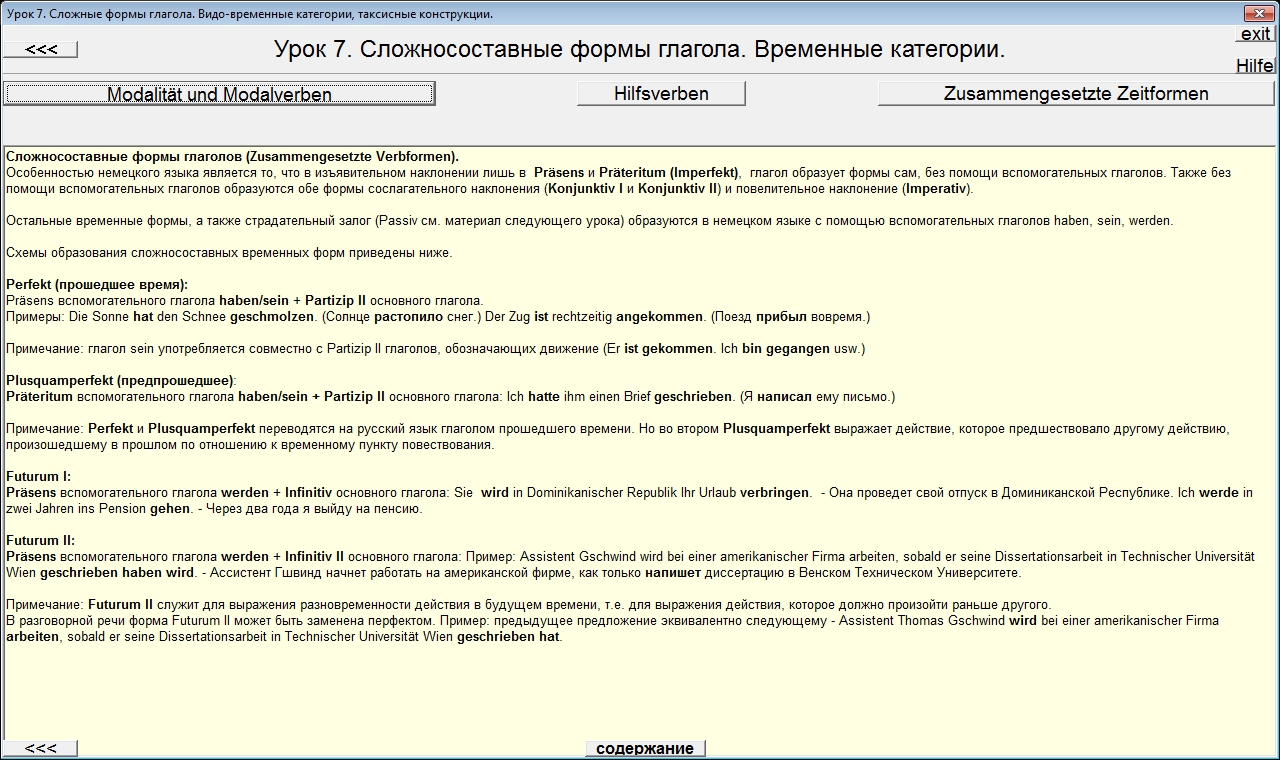Open the Modalität und Modalverben section
This screenshot has width=1280, height=760.
pos(220,94)
